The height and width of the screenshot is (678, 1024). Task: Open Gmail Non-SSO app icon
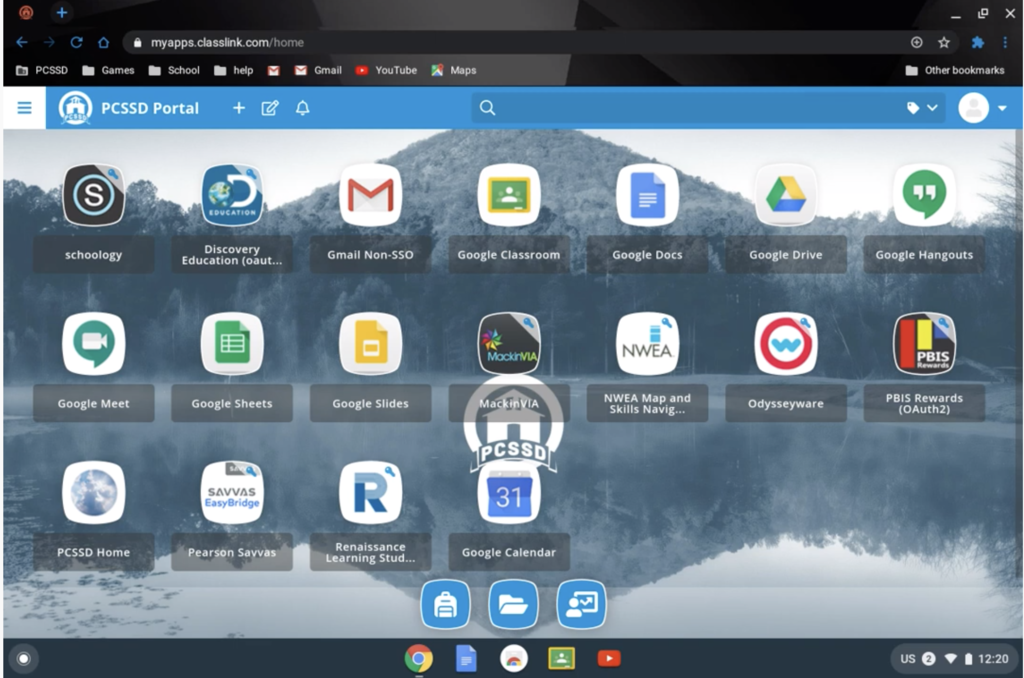click(370, 195)
